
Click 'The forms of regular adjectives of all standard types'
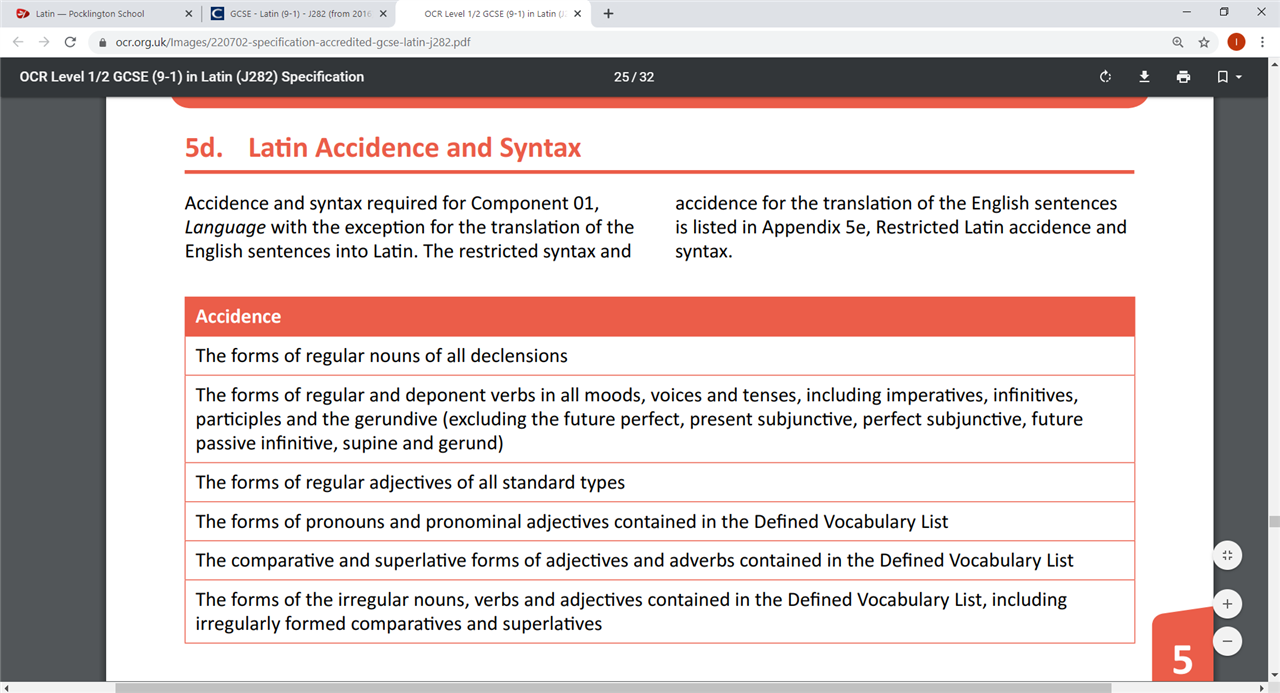click(660, 482)
